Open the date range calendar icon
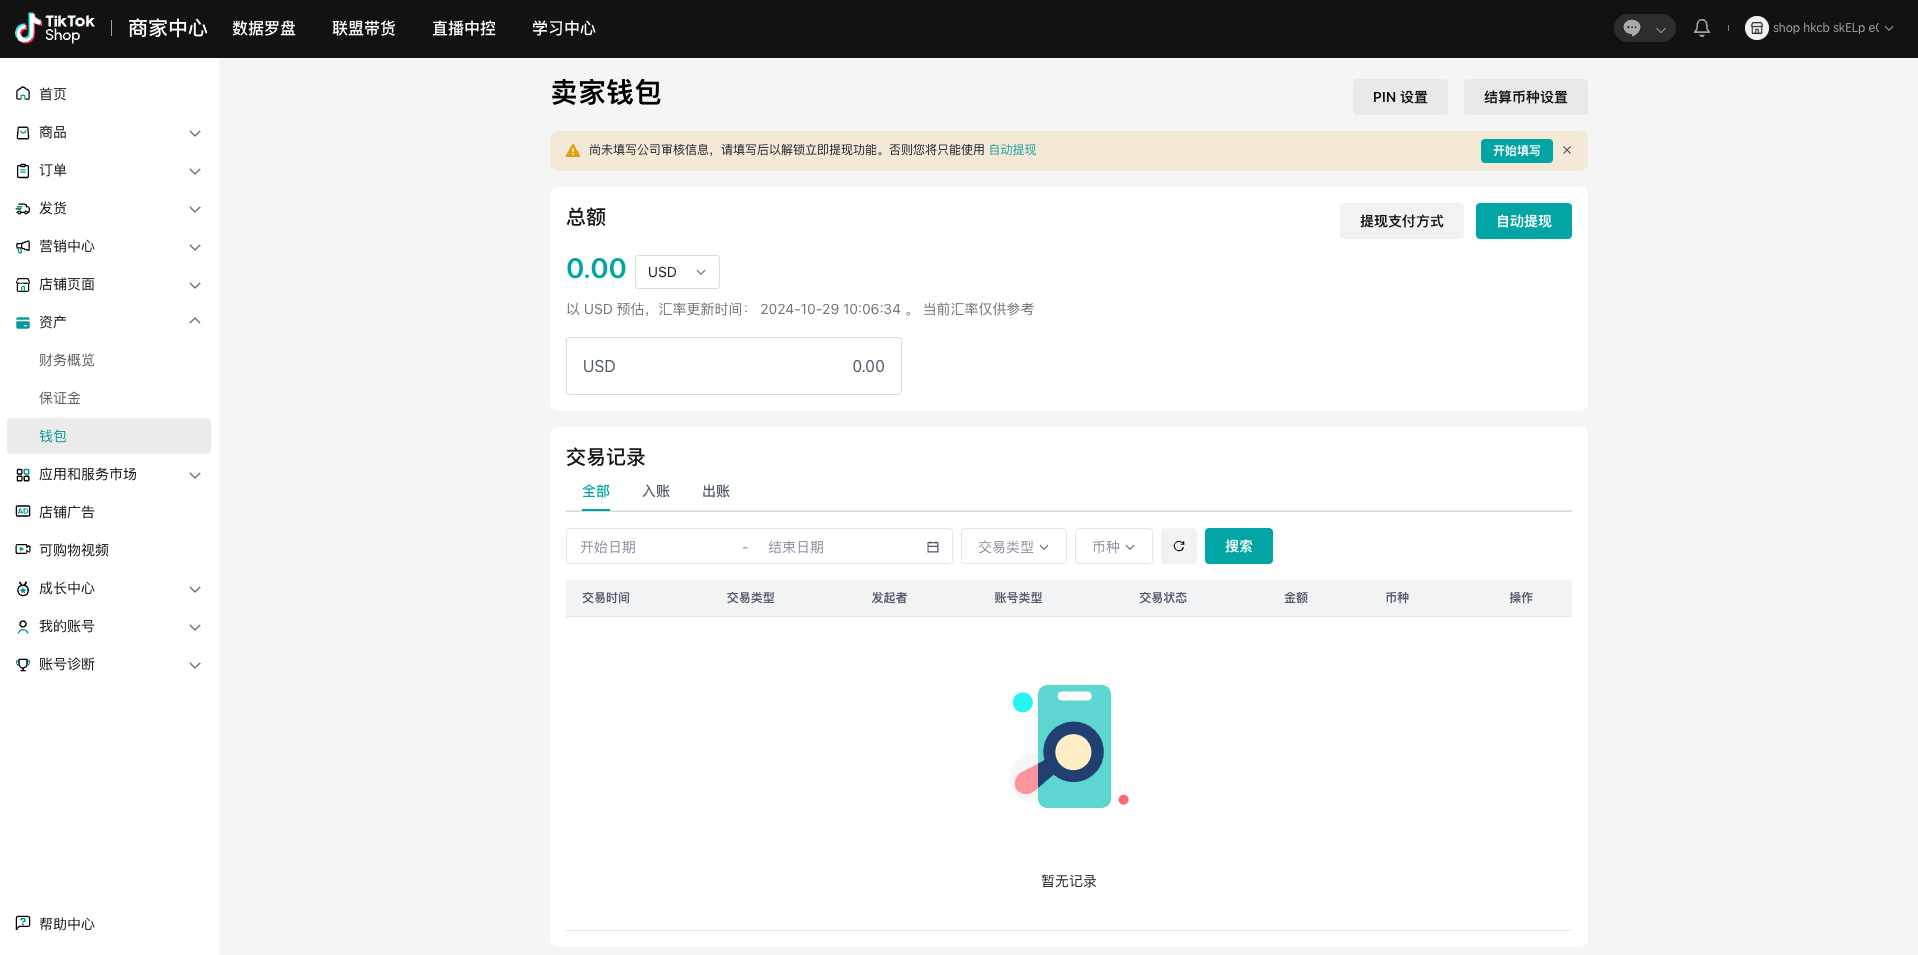Screen dimensions: 1918x955 pyautogui.click(x=932, y=547)
